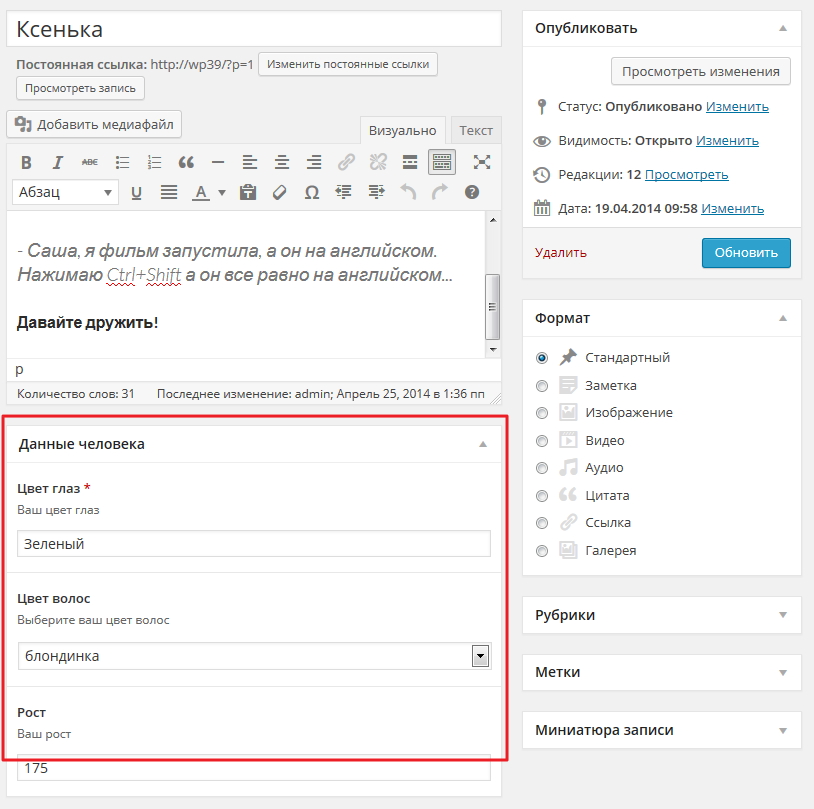The height and width of the screenshot is (809, 814).
Task: Align text center
Action: 282,163
